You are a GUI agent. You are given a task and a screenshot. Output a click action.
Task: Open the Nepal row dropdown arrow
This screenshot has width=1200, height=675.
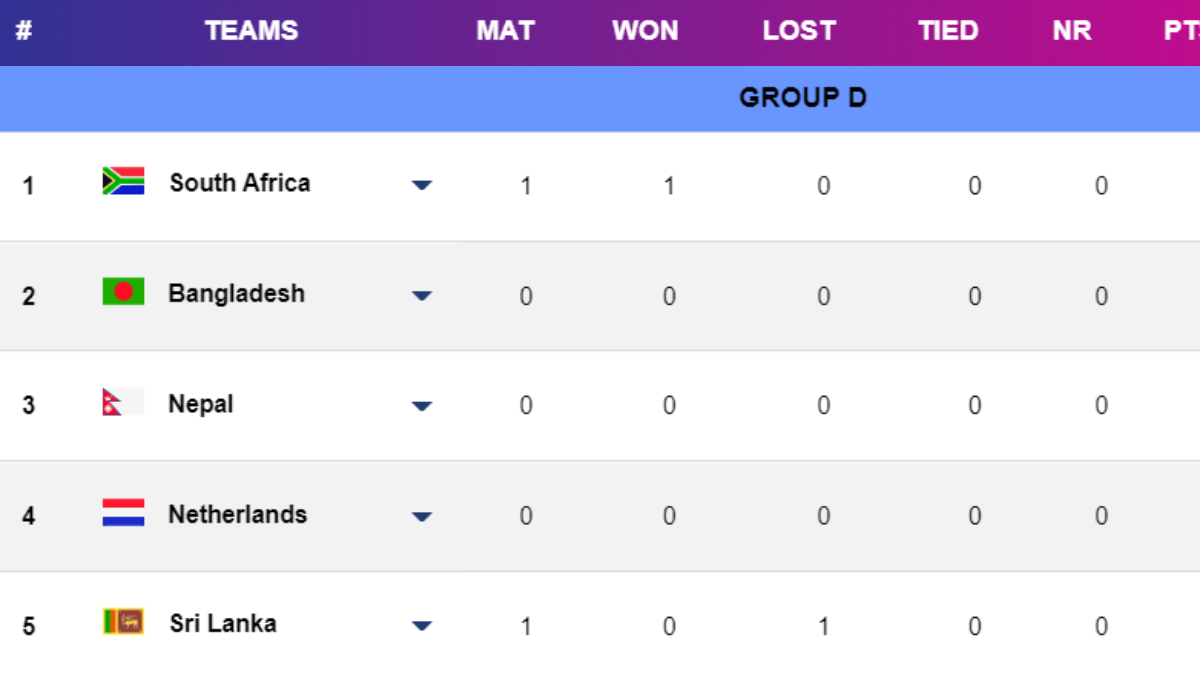coord(422,406)
